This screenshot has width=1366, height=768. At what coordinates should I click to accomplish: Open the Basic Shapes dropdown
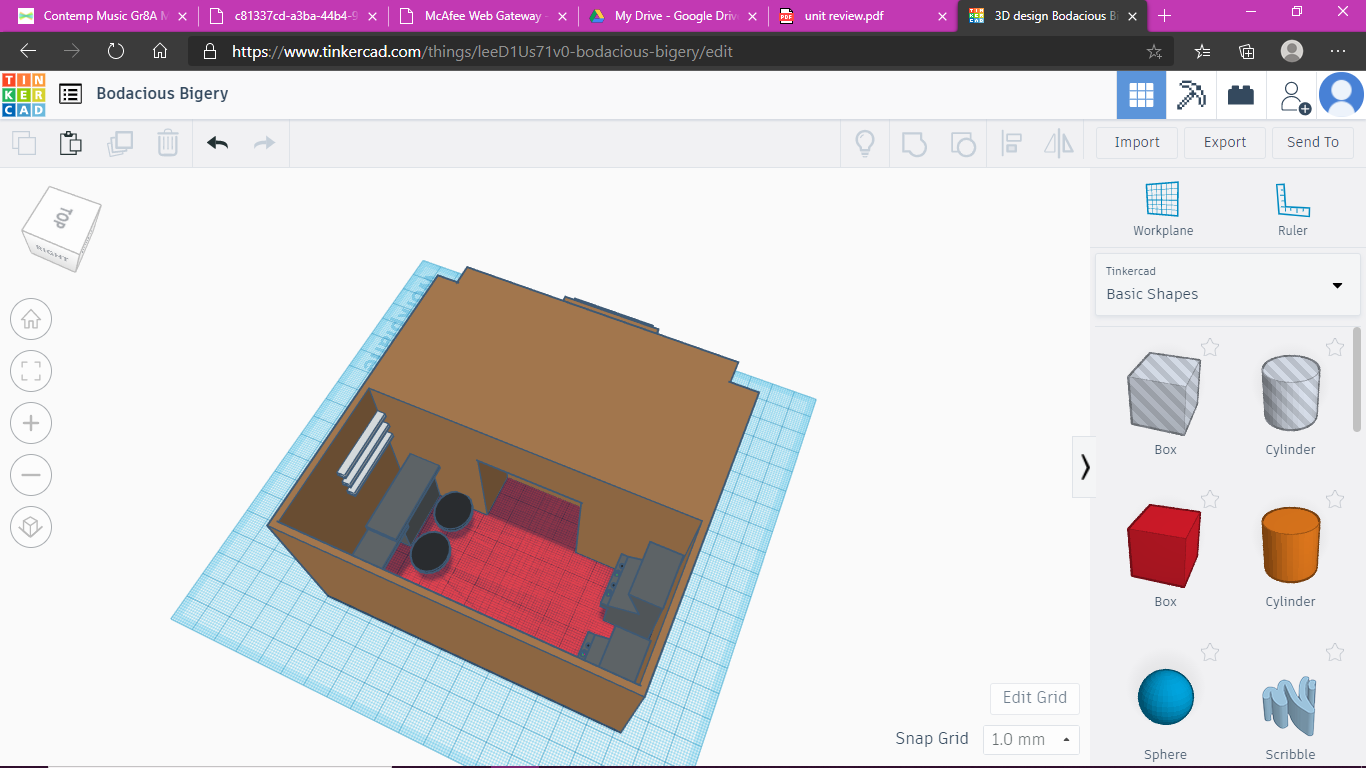[1228, 284]
